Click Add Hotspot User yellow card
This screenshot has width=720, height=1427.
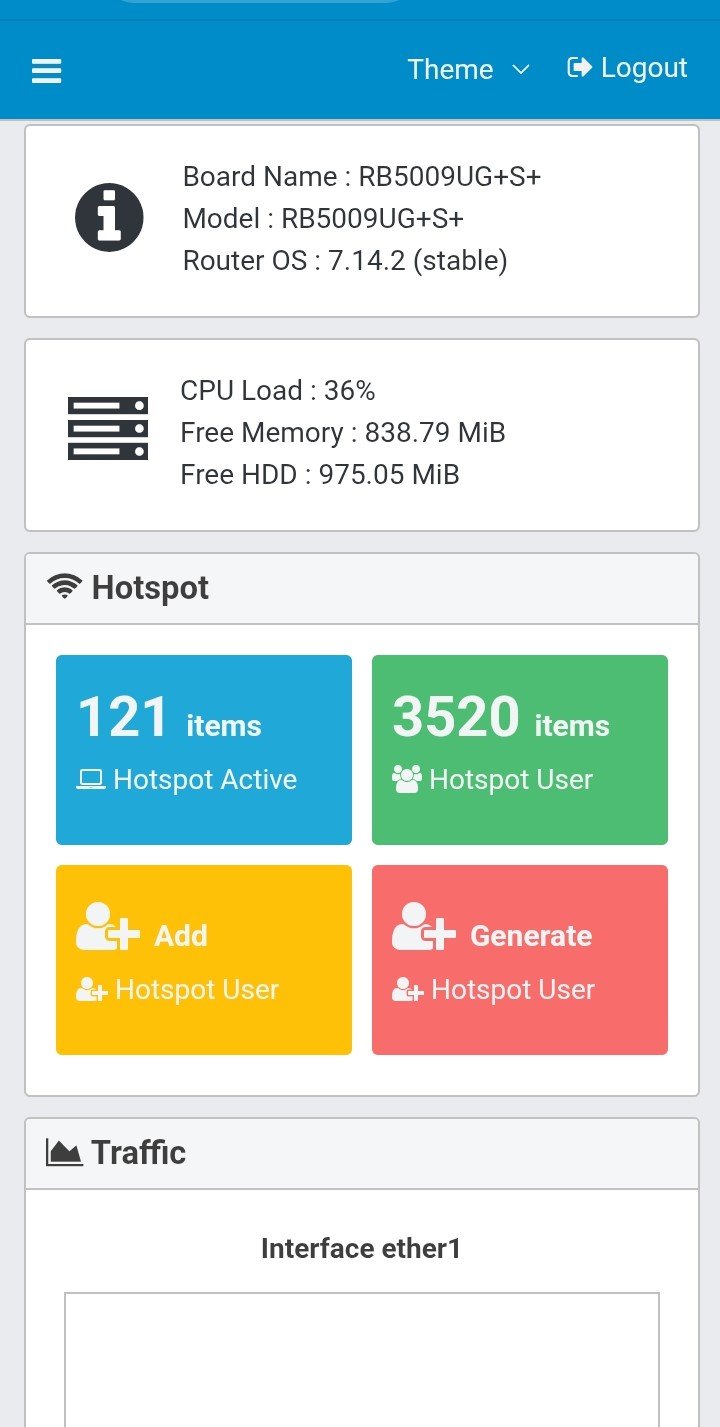tap(203, 959)
